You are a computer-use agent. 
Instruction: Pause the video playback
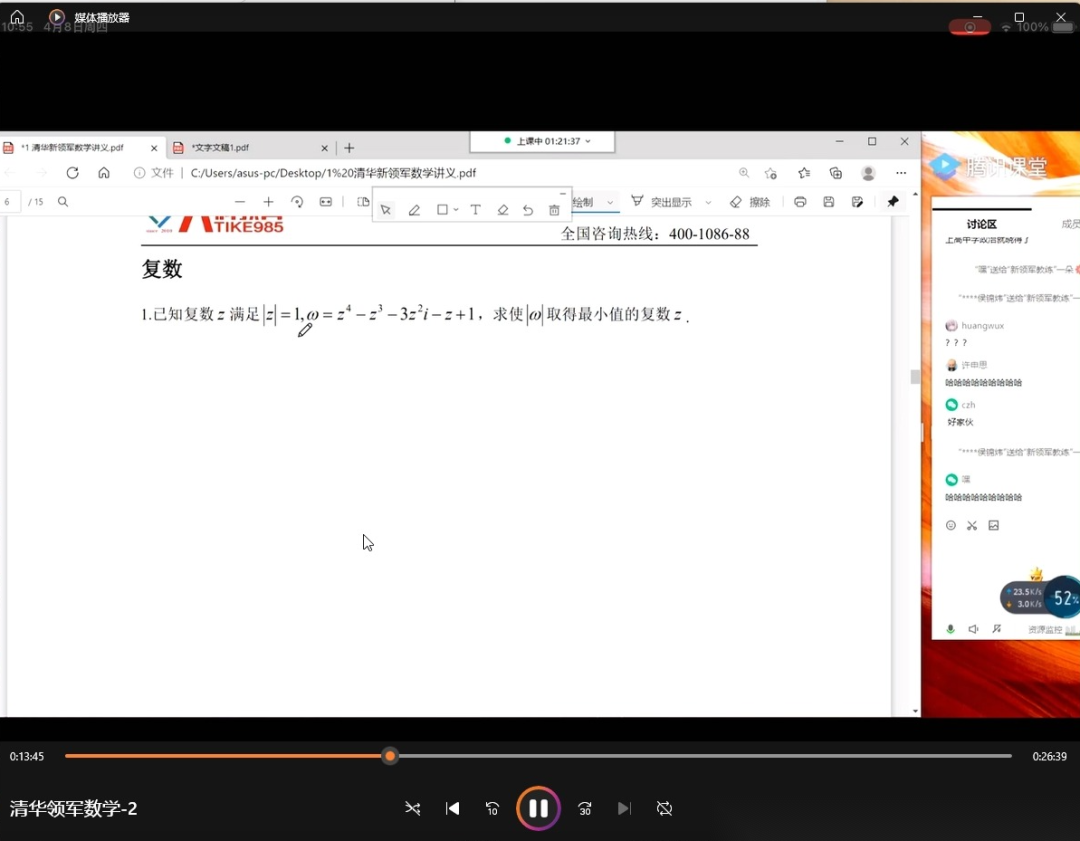[x=538, y=808]
